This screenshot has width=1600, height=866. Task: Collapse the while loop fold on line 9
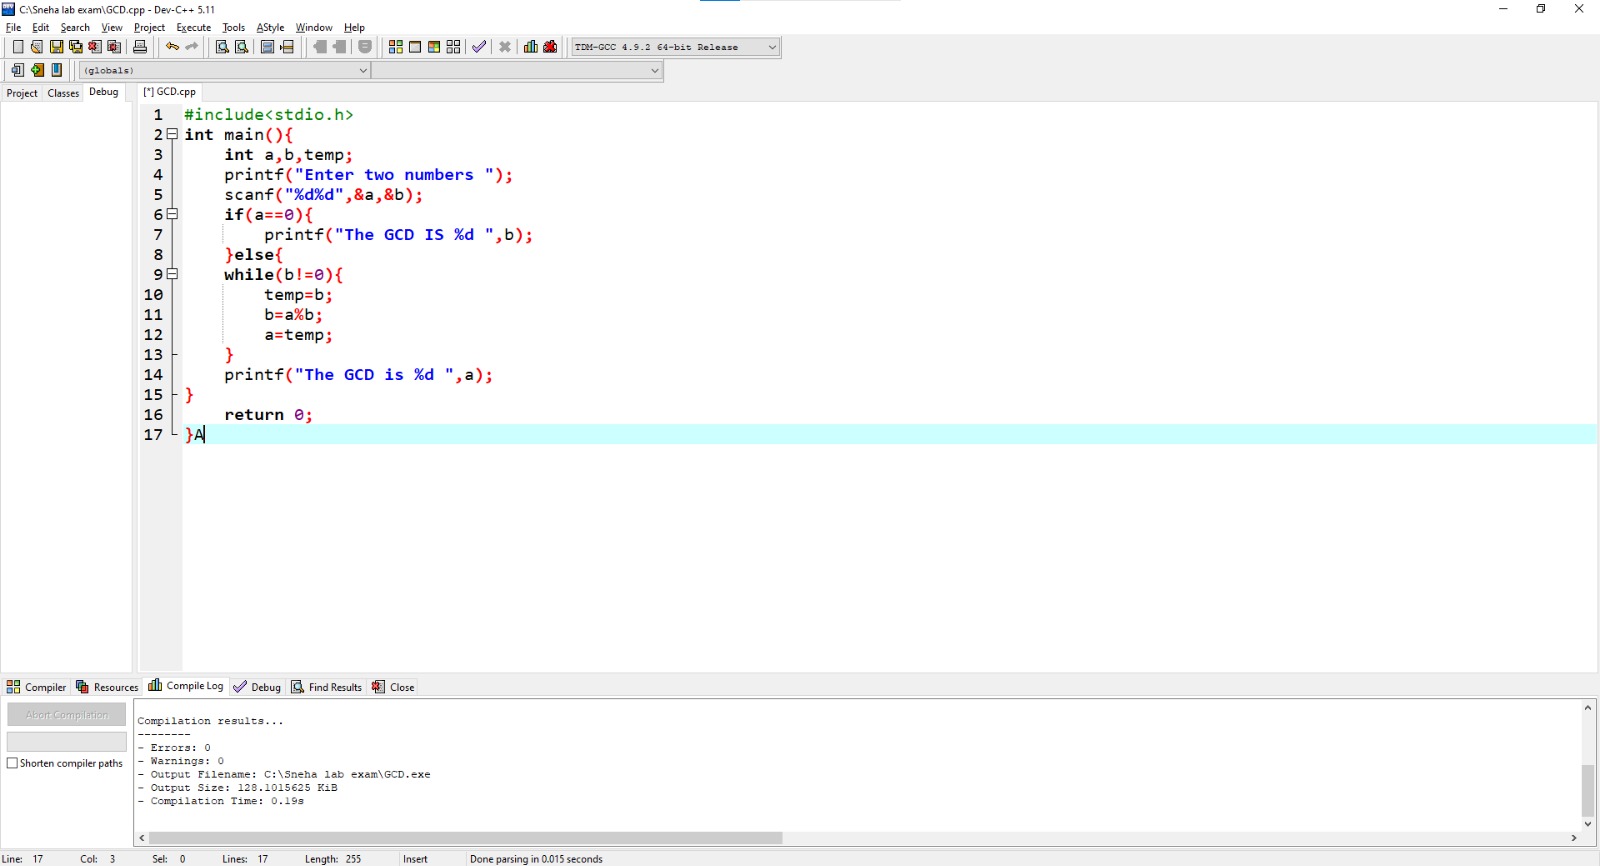tap(172, 274)
